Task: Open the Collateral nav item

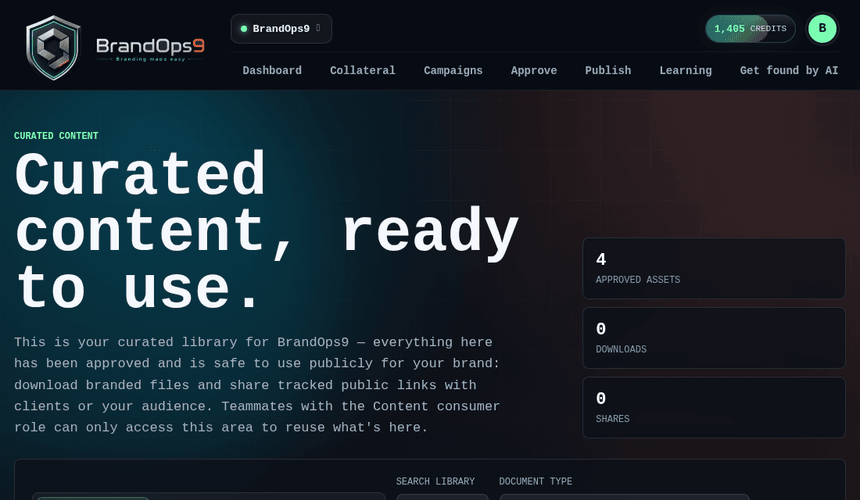Action: click(363, 70)
